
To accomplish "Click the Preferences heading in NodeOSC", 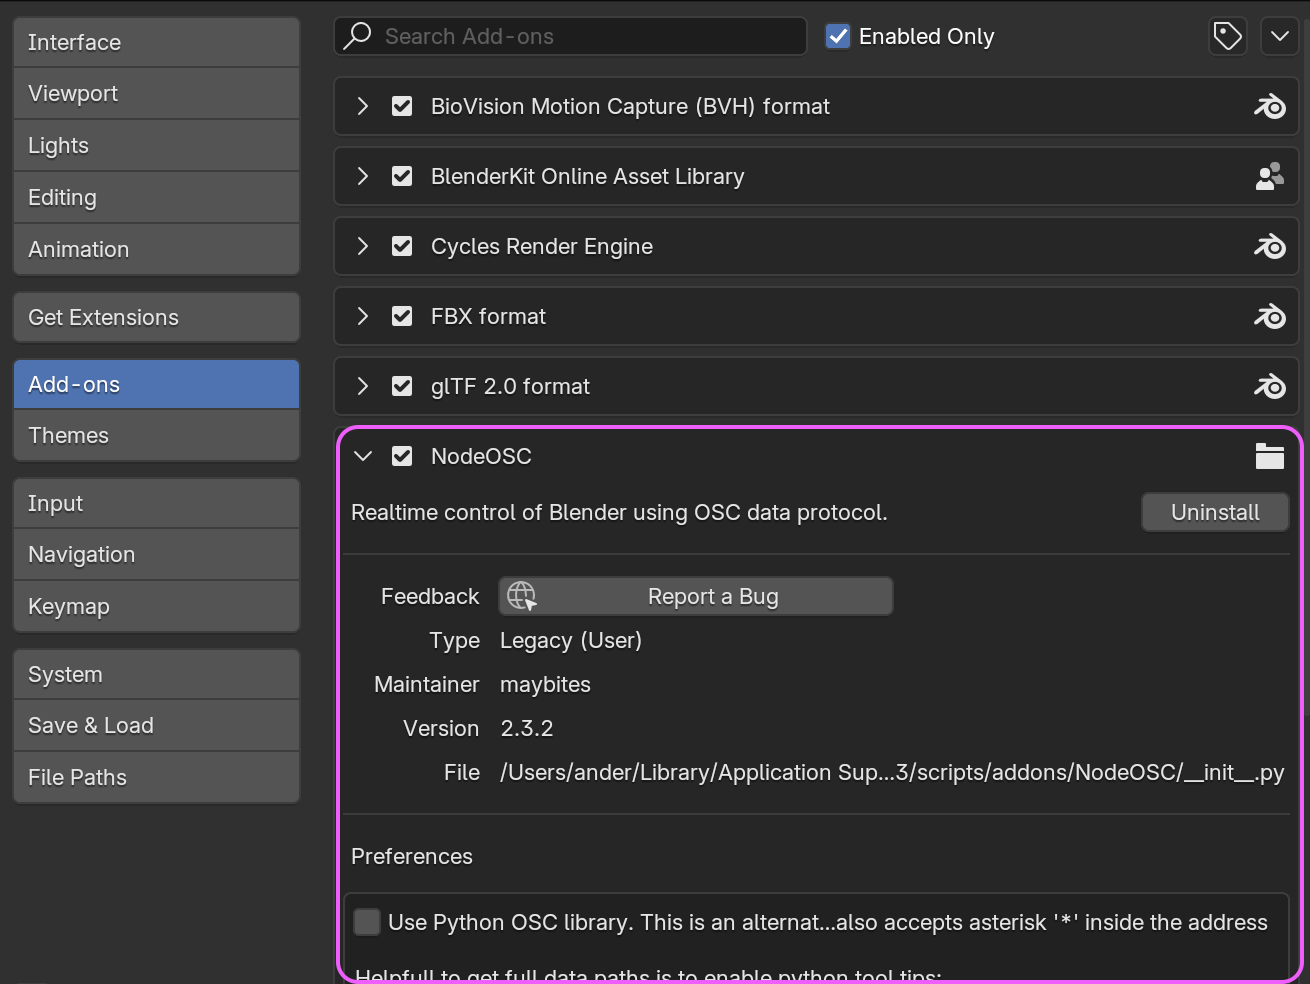I will point(412,856).
